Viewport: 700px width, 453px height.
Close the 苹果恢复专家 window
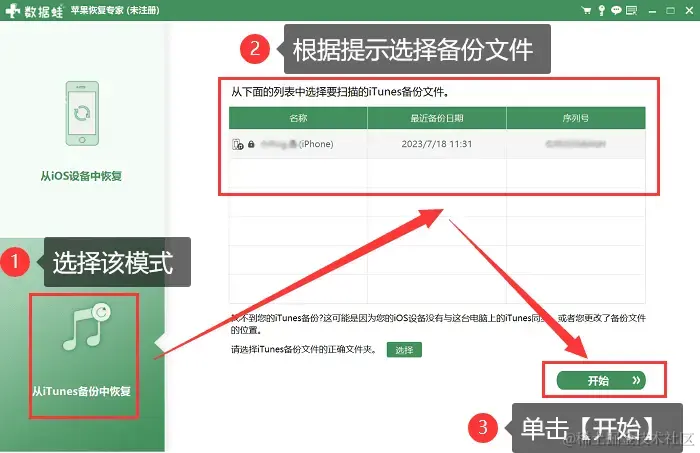[689, 10]
